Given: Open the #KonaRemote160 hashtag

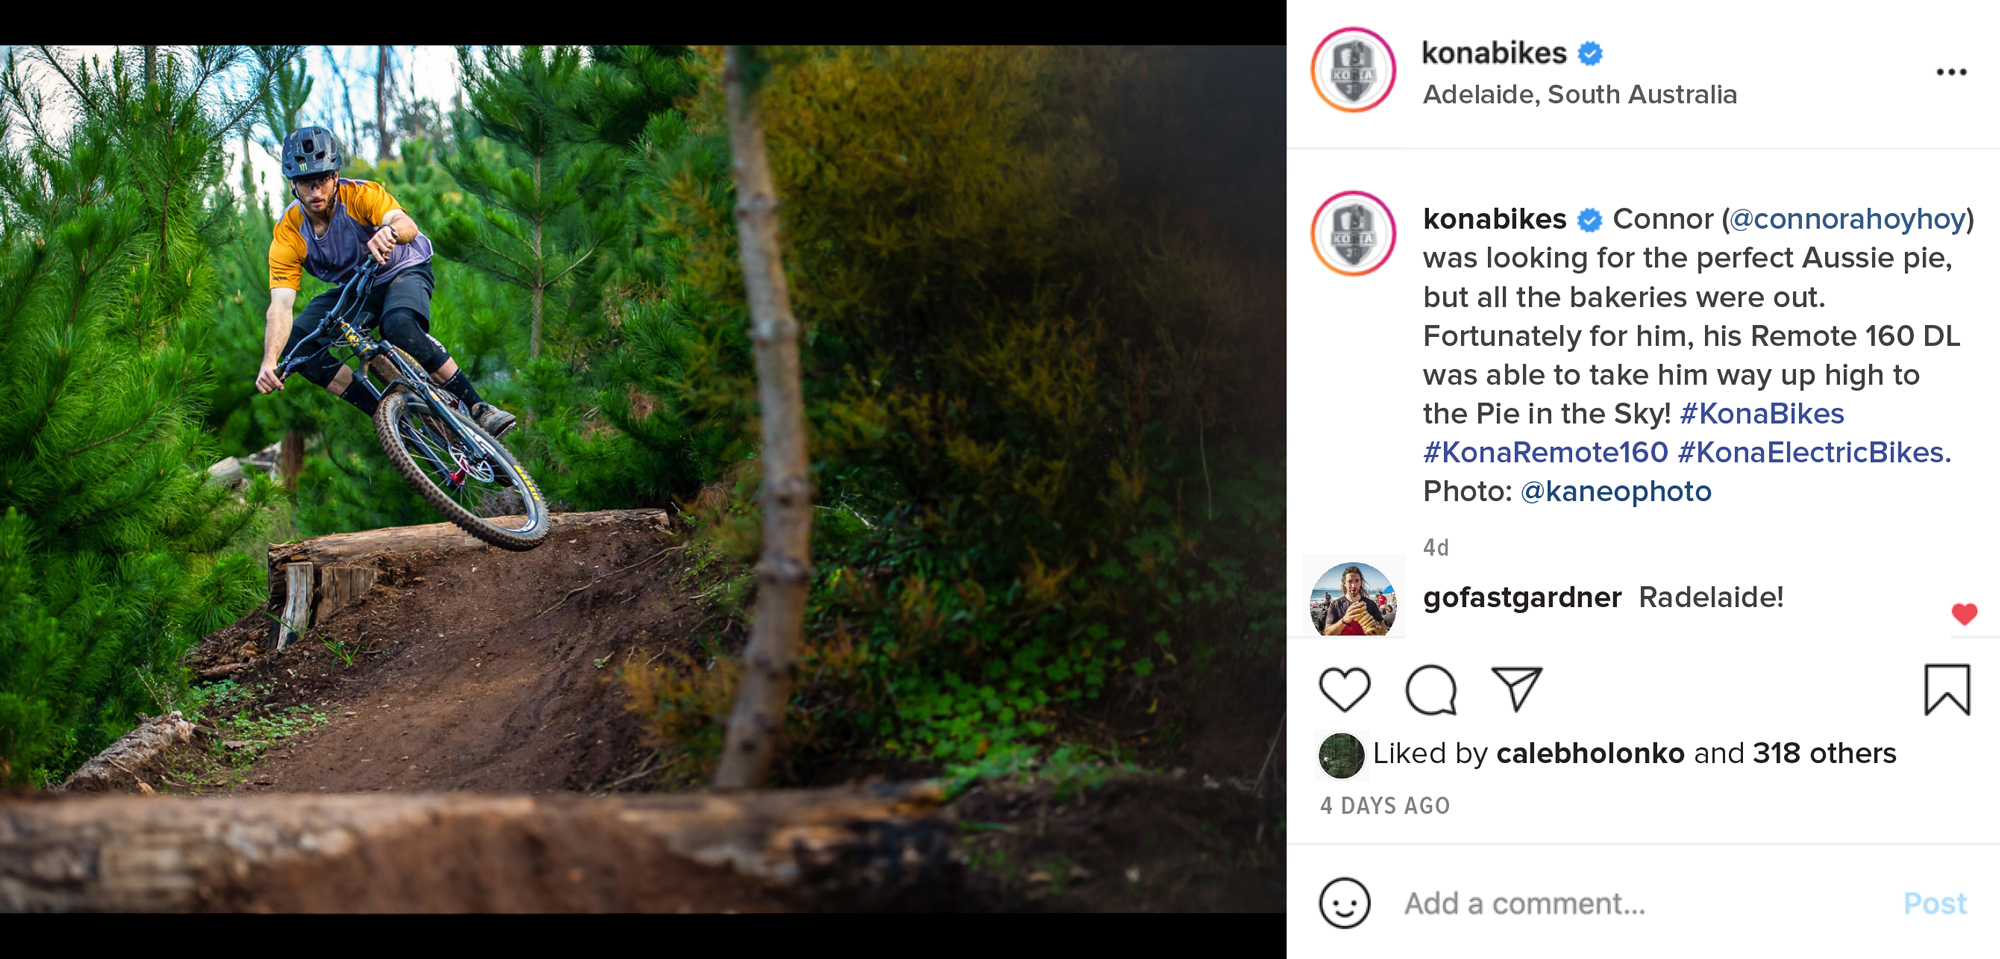Looking at the screenshot, I should click(x=1545, y=452).
